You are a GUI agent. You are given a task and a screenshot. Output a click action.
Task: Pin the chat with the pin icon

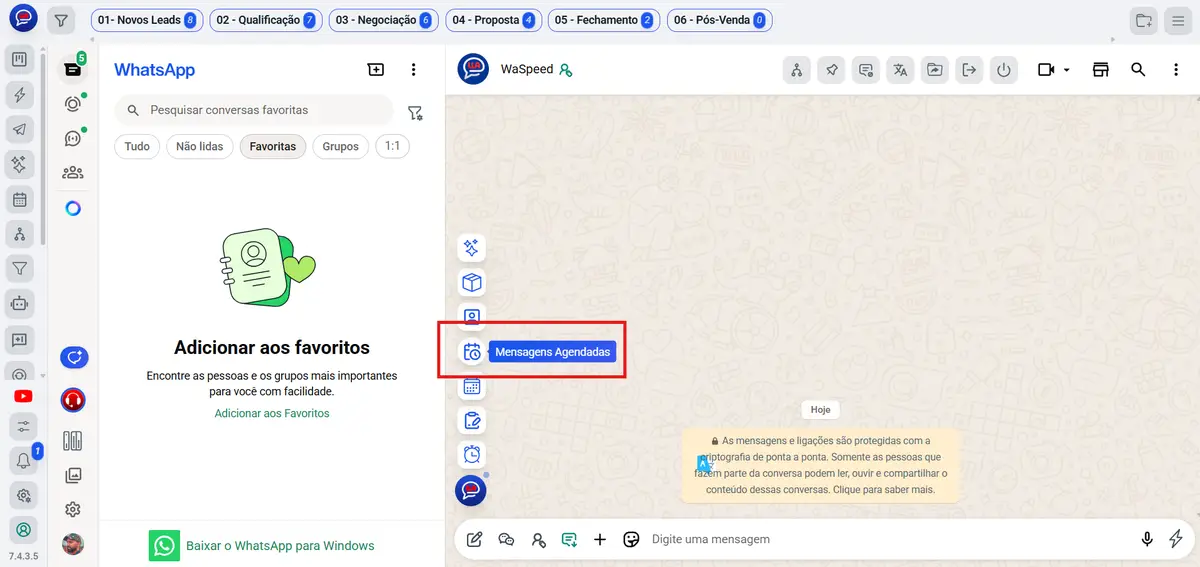831,70
